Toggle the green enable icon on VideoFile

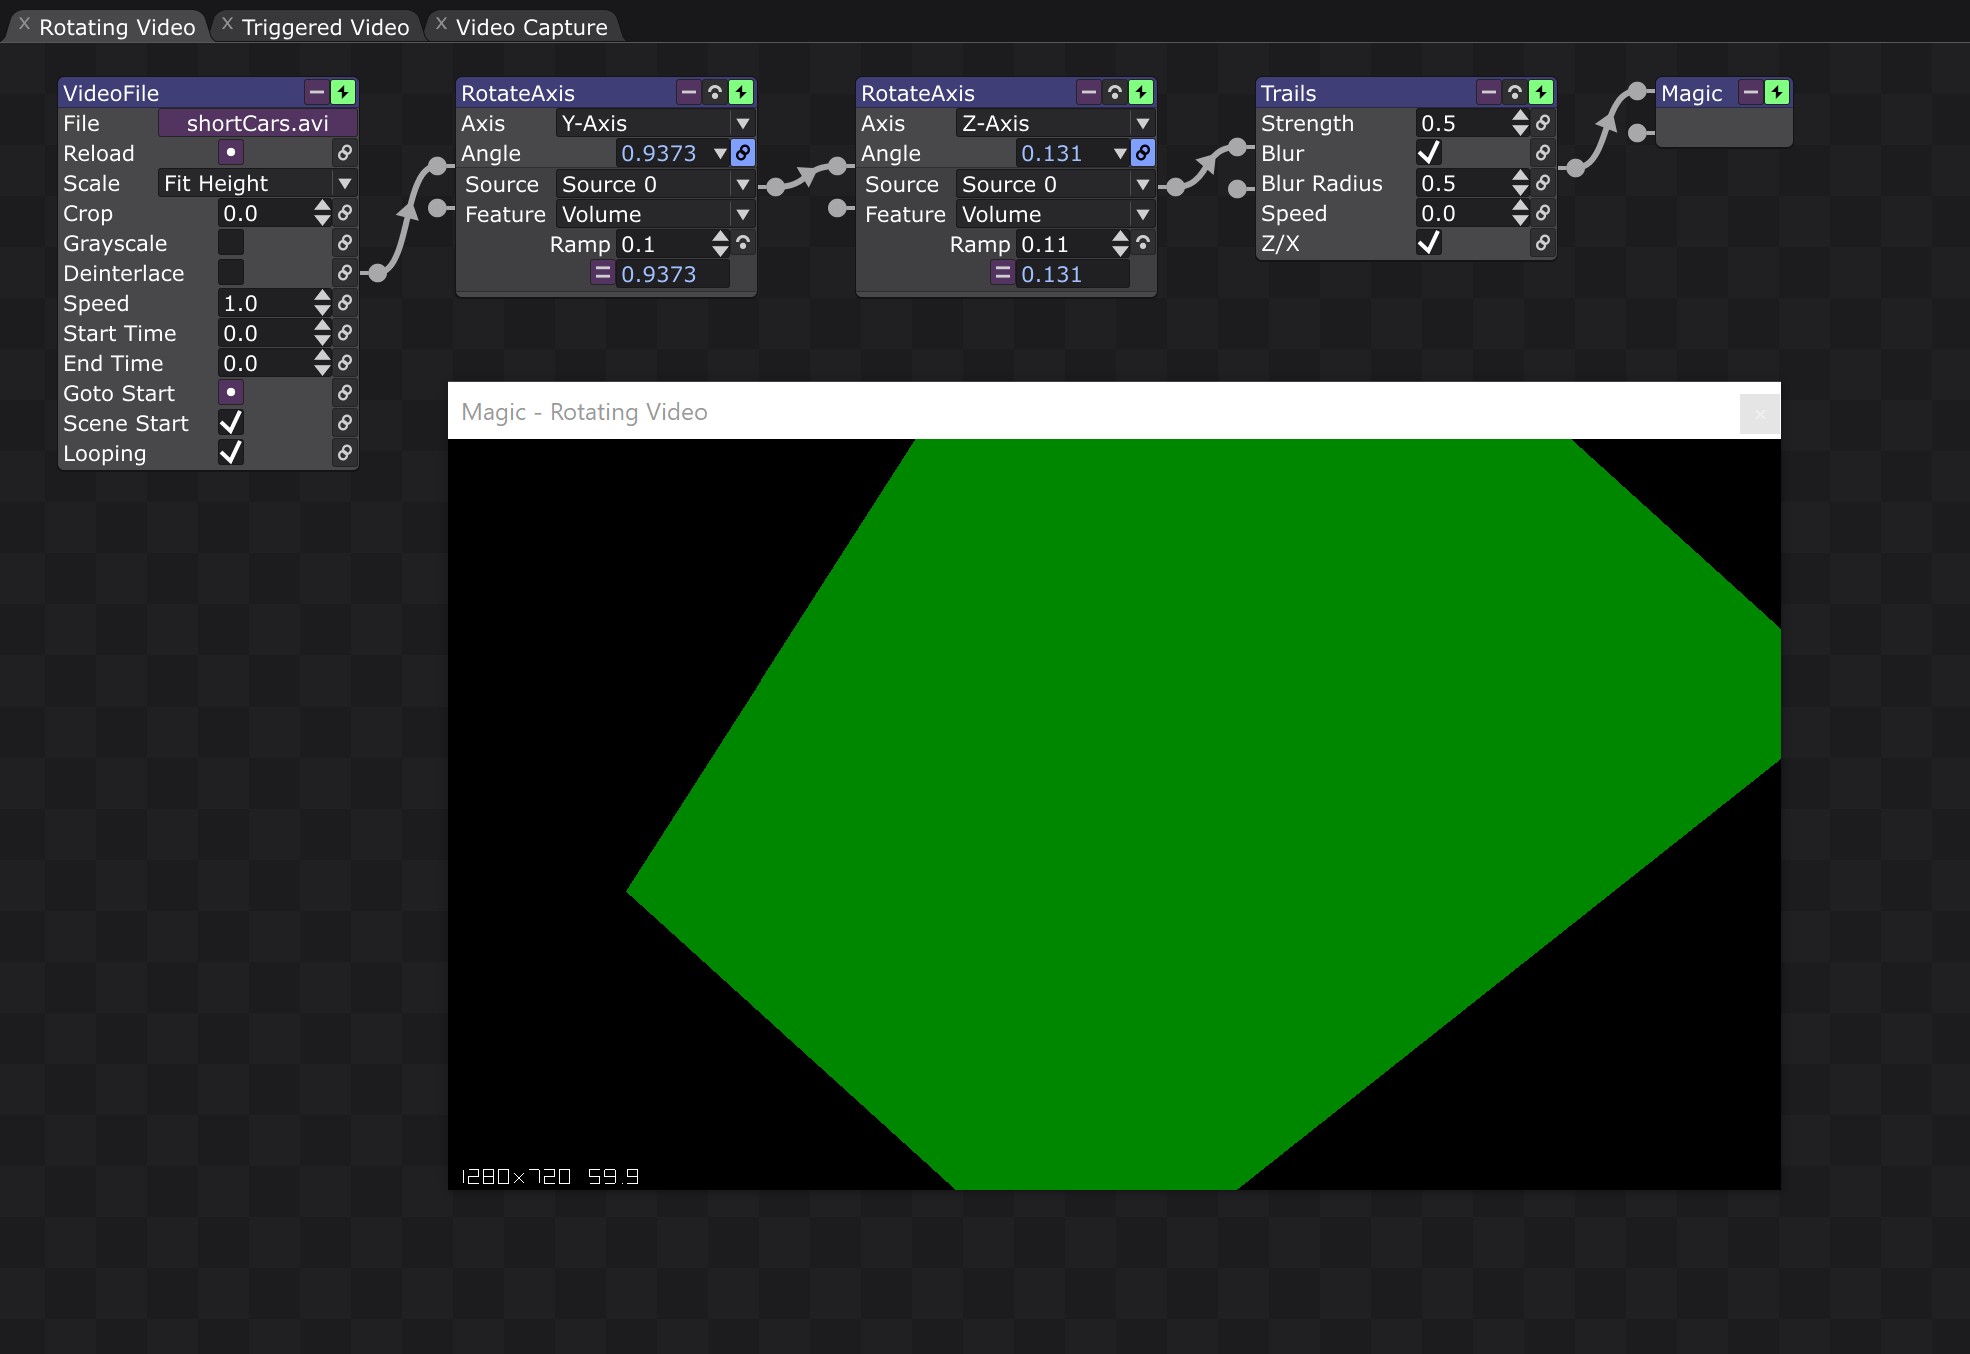(343, 93)
